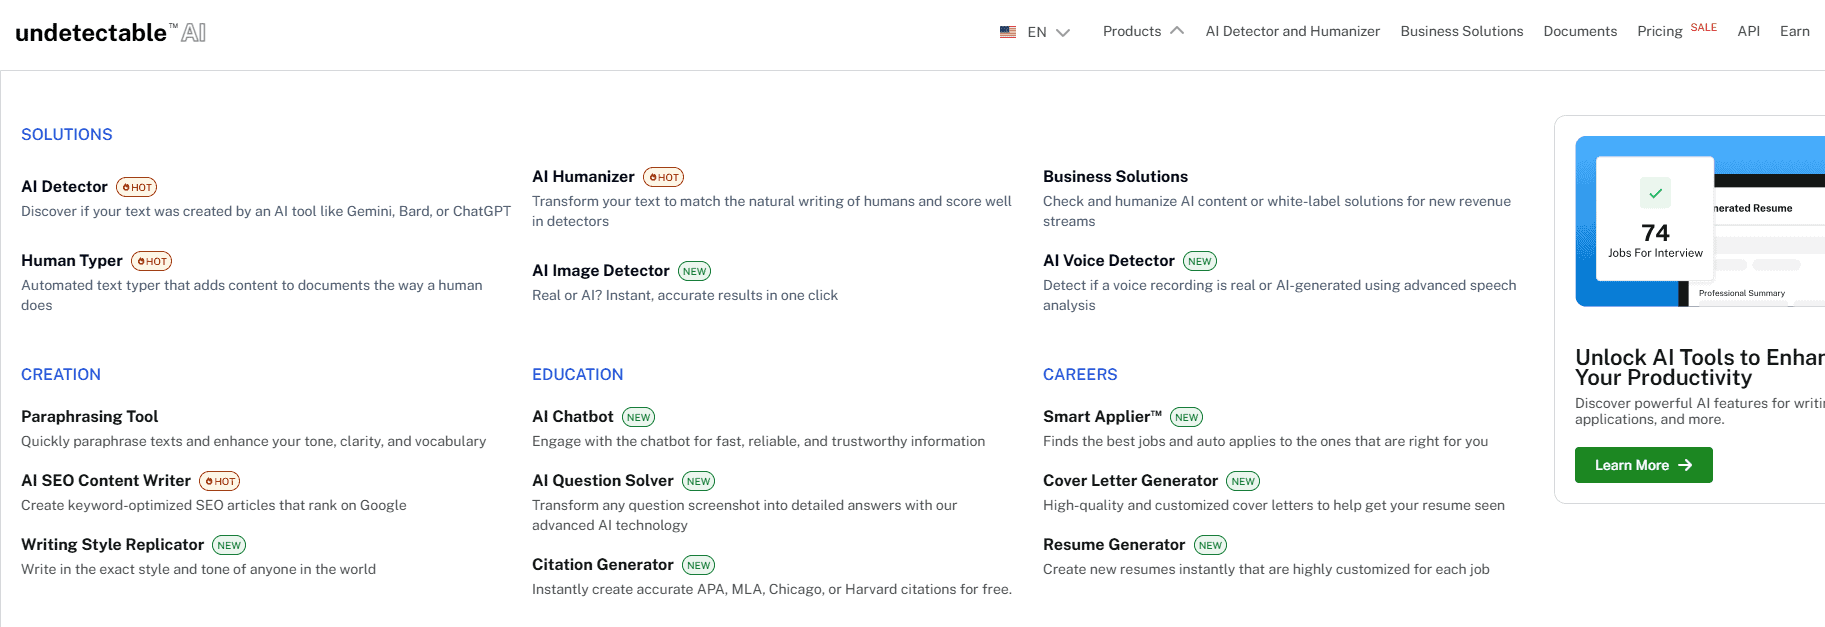Click the NEW badge beside Smart Applier

(x=1186, y=417)
